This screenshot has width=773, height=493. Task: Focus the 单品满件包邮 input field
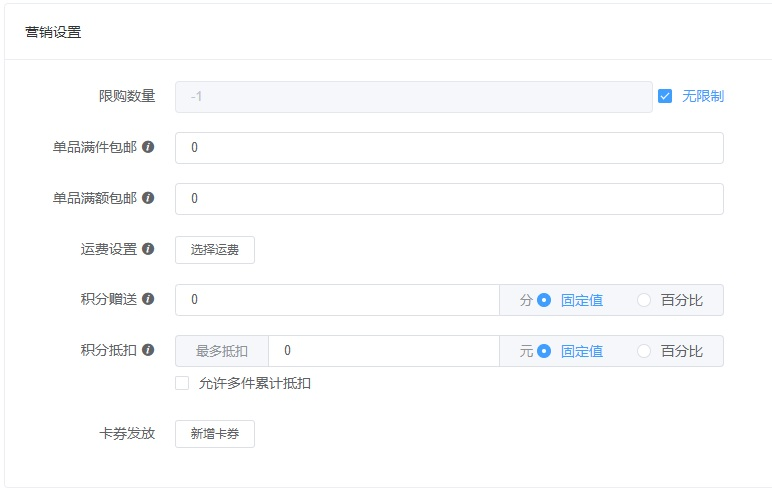tap(449, 148)
